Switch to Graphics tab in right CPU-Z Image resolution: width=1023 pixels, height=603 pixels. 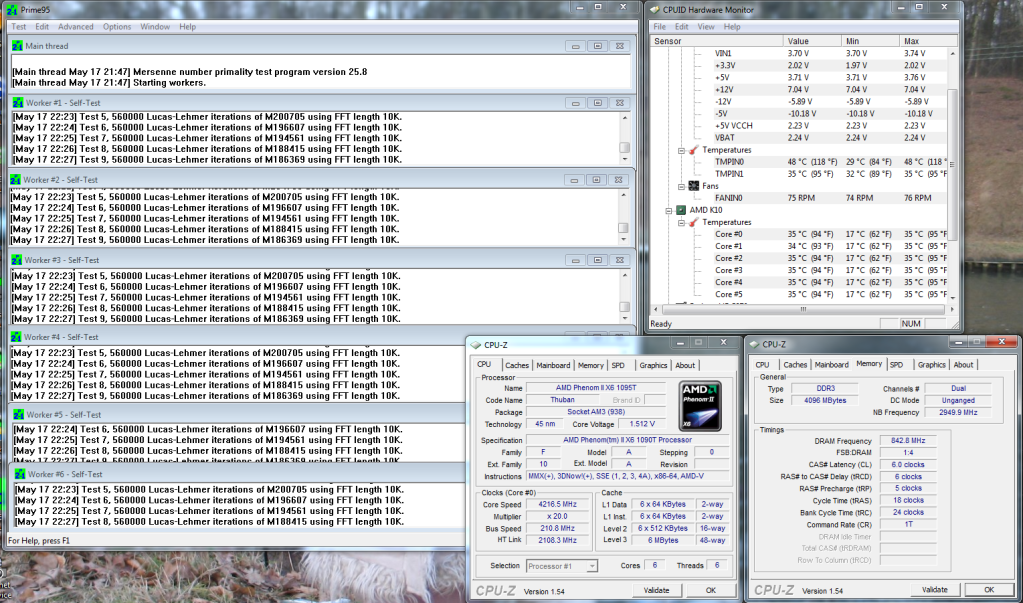[x=931, y=365]
